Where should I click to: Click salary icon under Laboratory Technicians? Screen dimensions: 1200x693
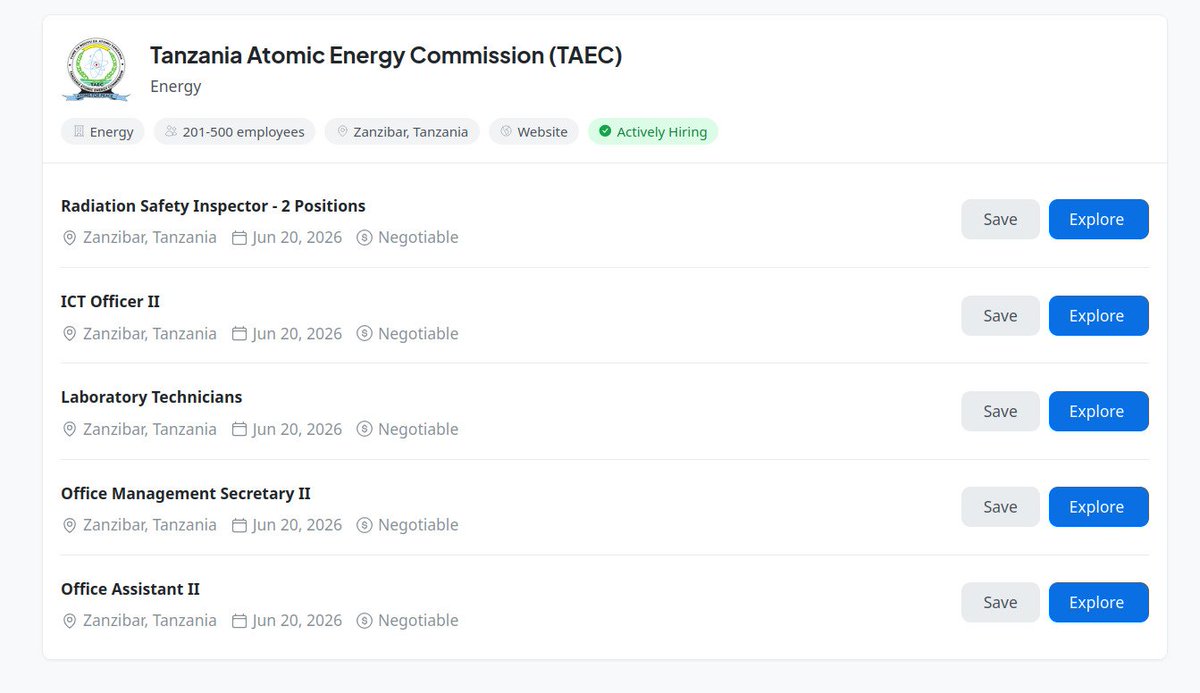[364, 429]
